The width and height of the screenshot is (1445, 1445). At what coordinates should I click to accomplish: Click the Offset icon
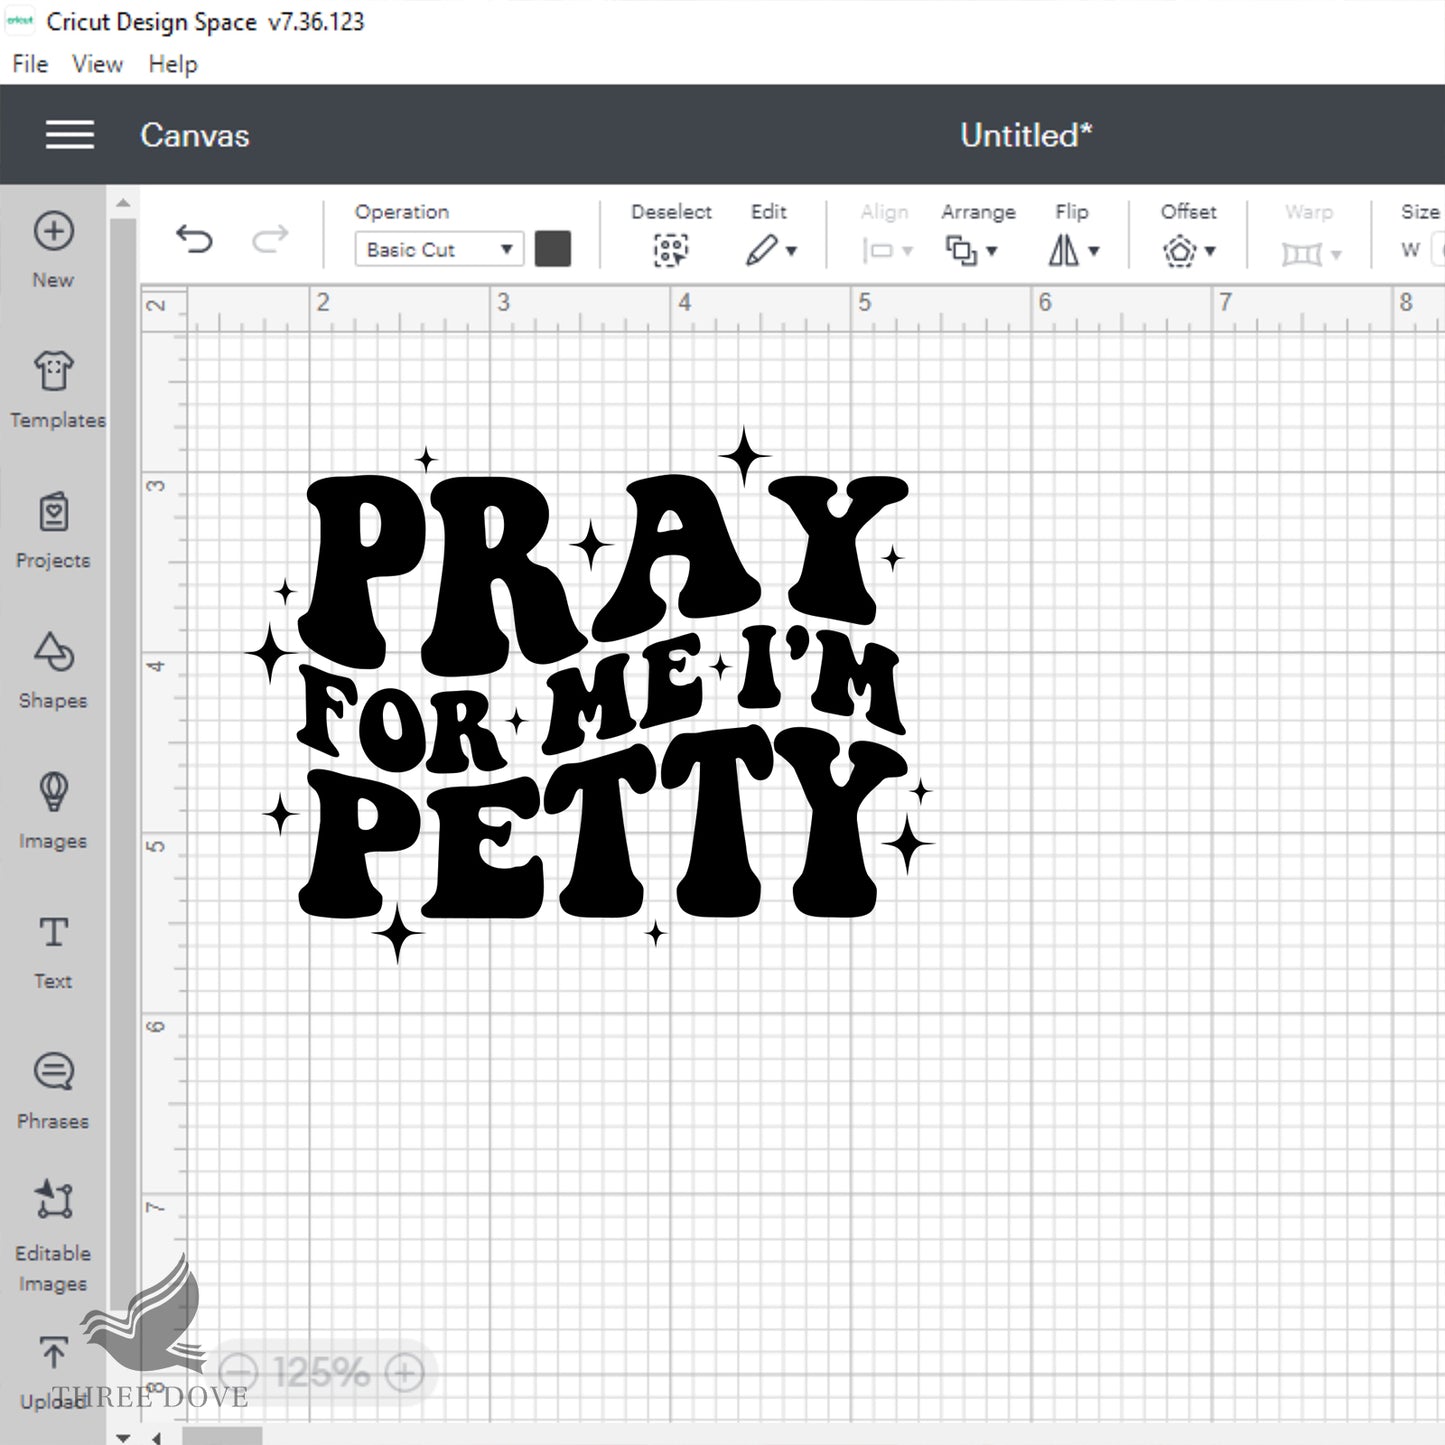pos(1180,250)
